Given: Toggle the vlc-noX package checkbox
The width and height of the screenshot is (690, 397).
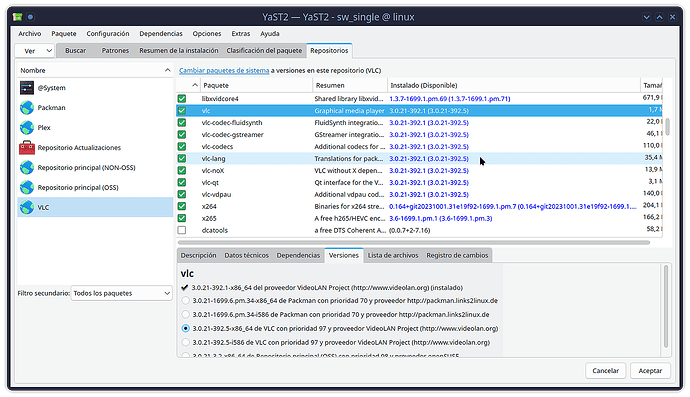Looking at the screenshot, I should pyautogui.click(x=182, y=170).
